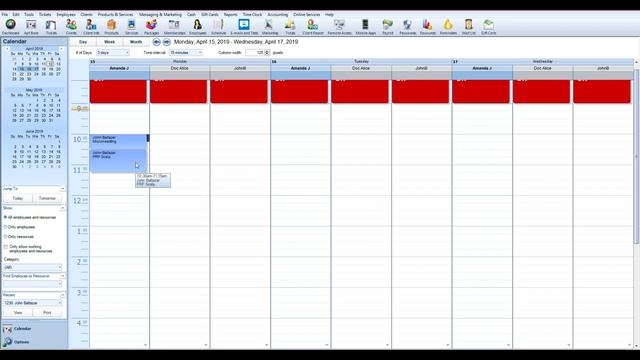Open the Services toolbar icon

pyautogui.click(x=131, y=27)
